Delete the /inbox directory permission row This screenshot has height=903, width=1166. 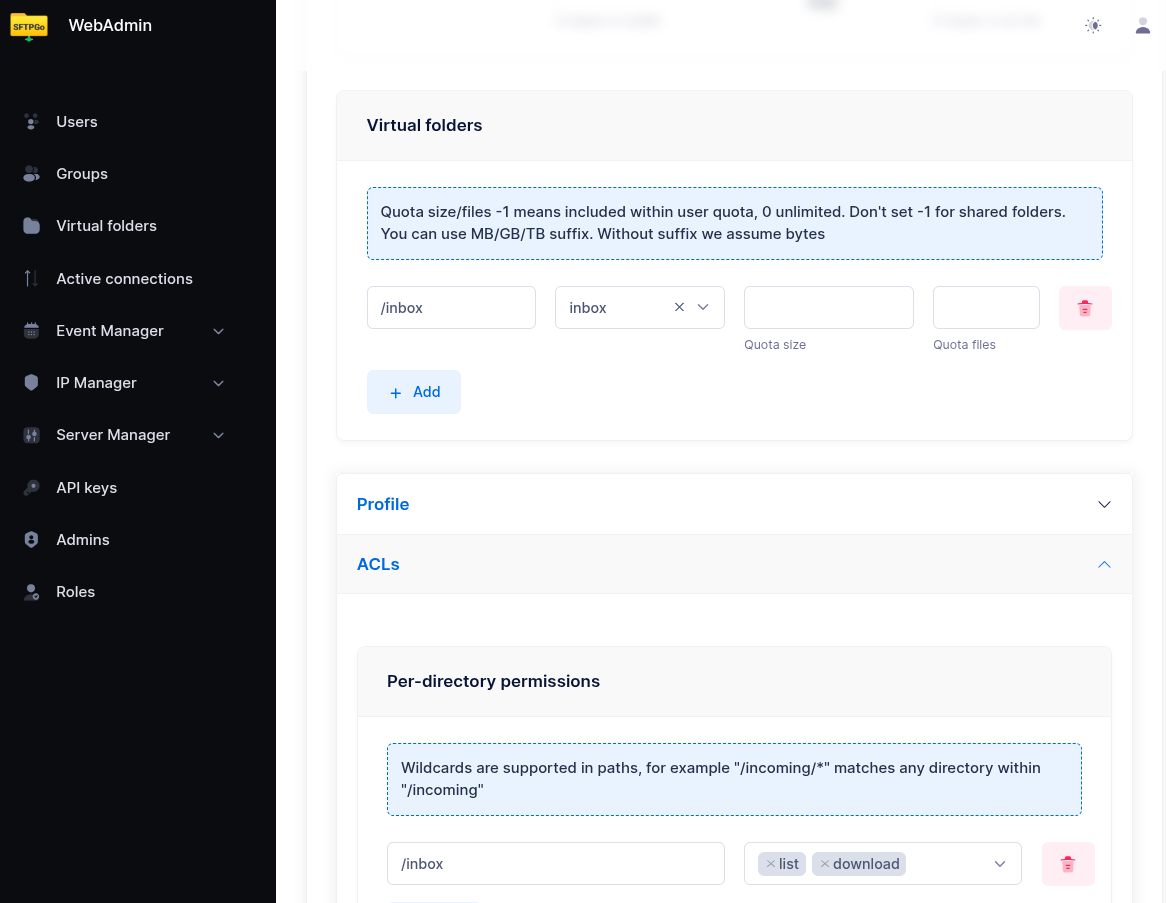pos(1068,864)
